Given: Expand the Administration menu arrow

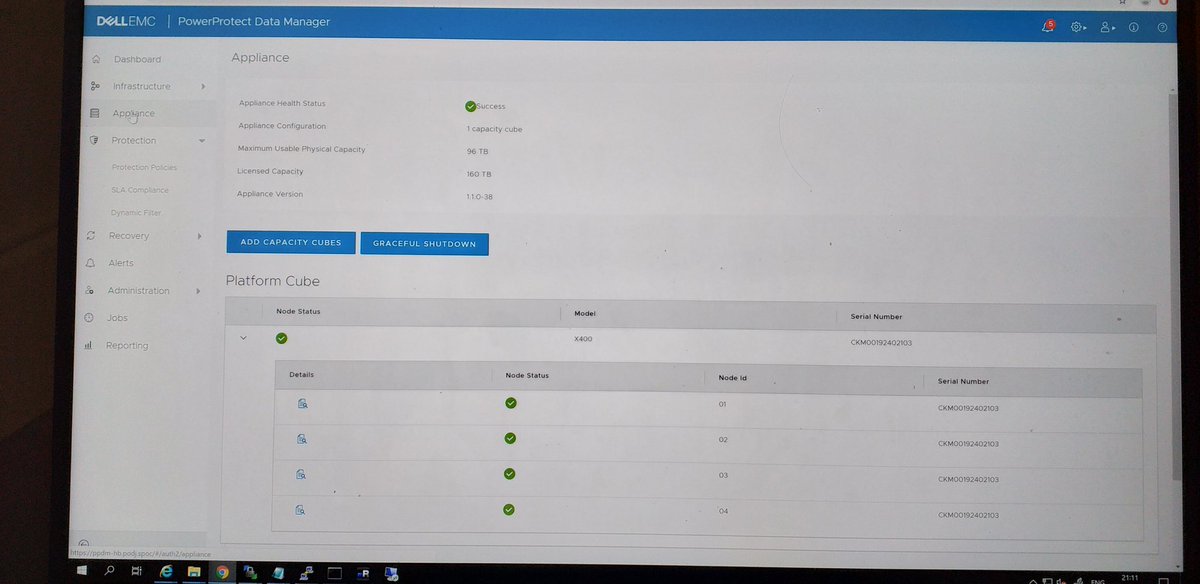Looking at the screenshot, I should click(198, 291).
